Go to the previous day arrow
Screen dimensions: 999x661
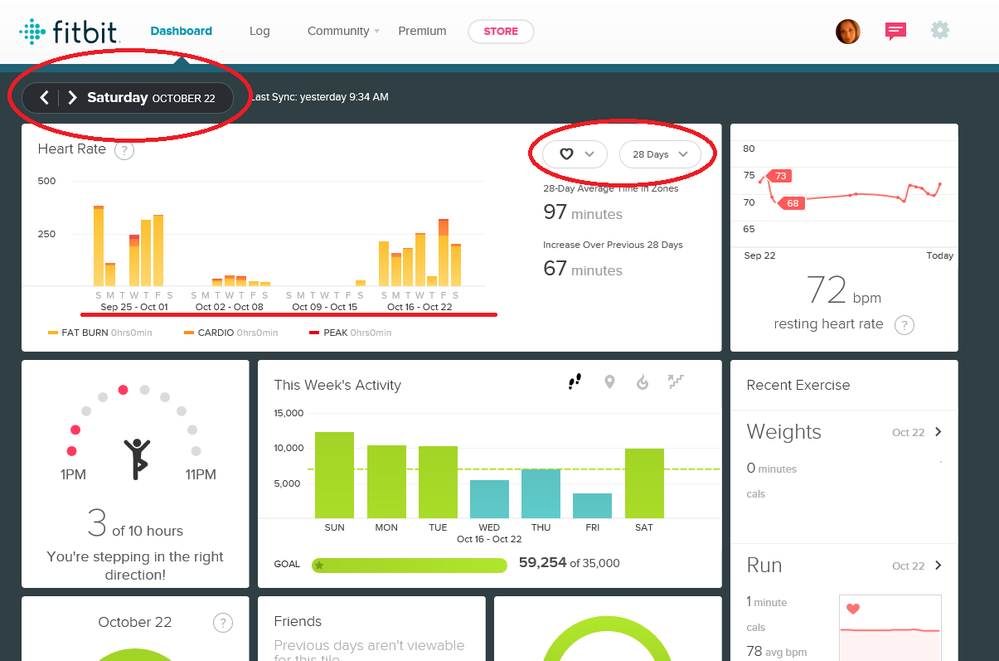pyautogui.click(x=44, y=98)
